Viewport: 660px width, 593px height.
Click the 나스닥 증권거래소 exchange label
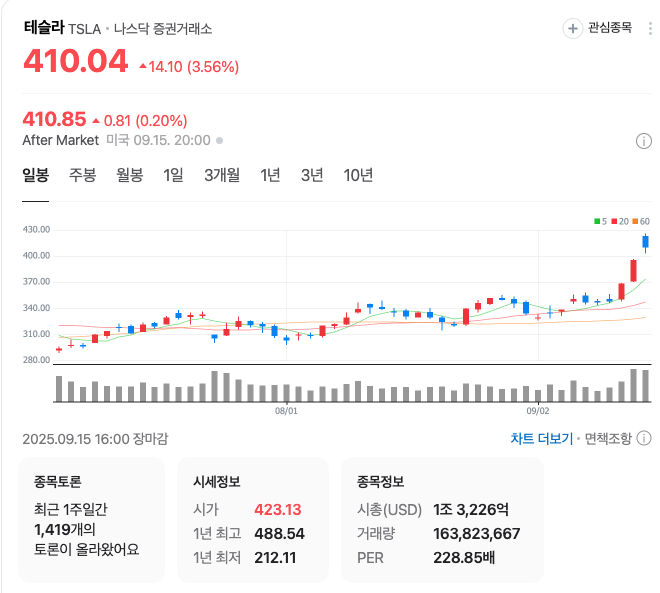(163, 29)
